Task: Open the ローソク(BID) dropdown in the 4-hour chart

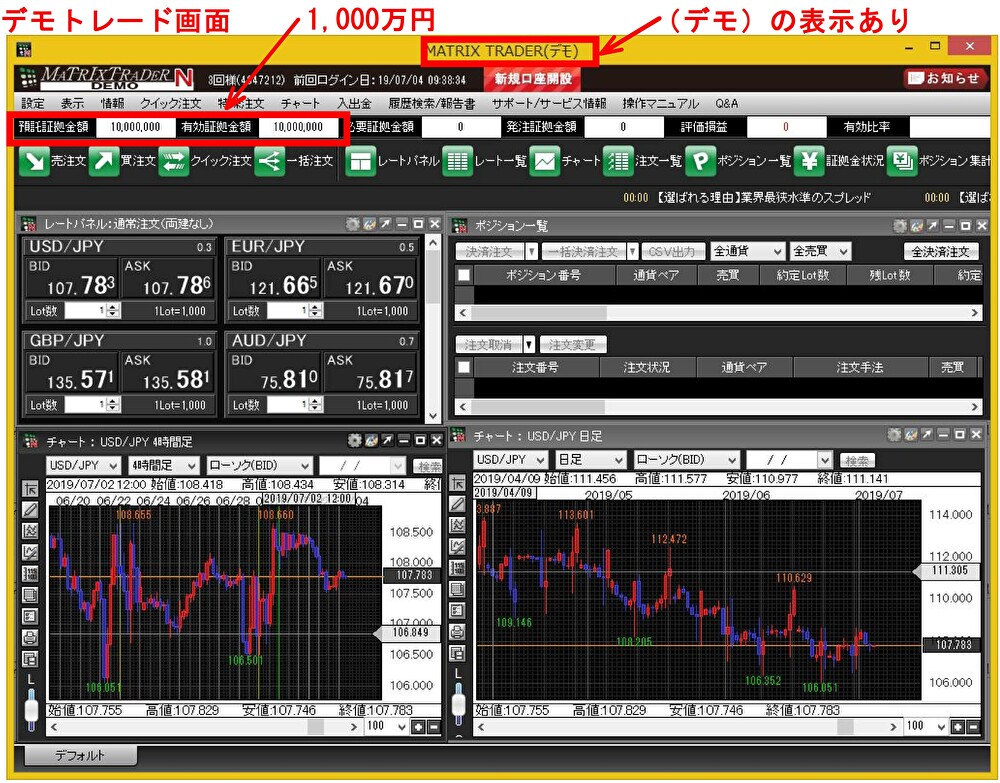Action: coord(259,465)
